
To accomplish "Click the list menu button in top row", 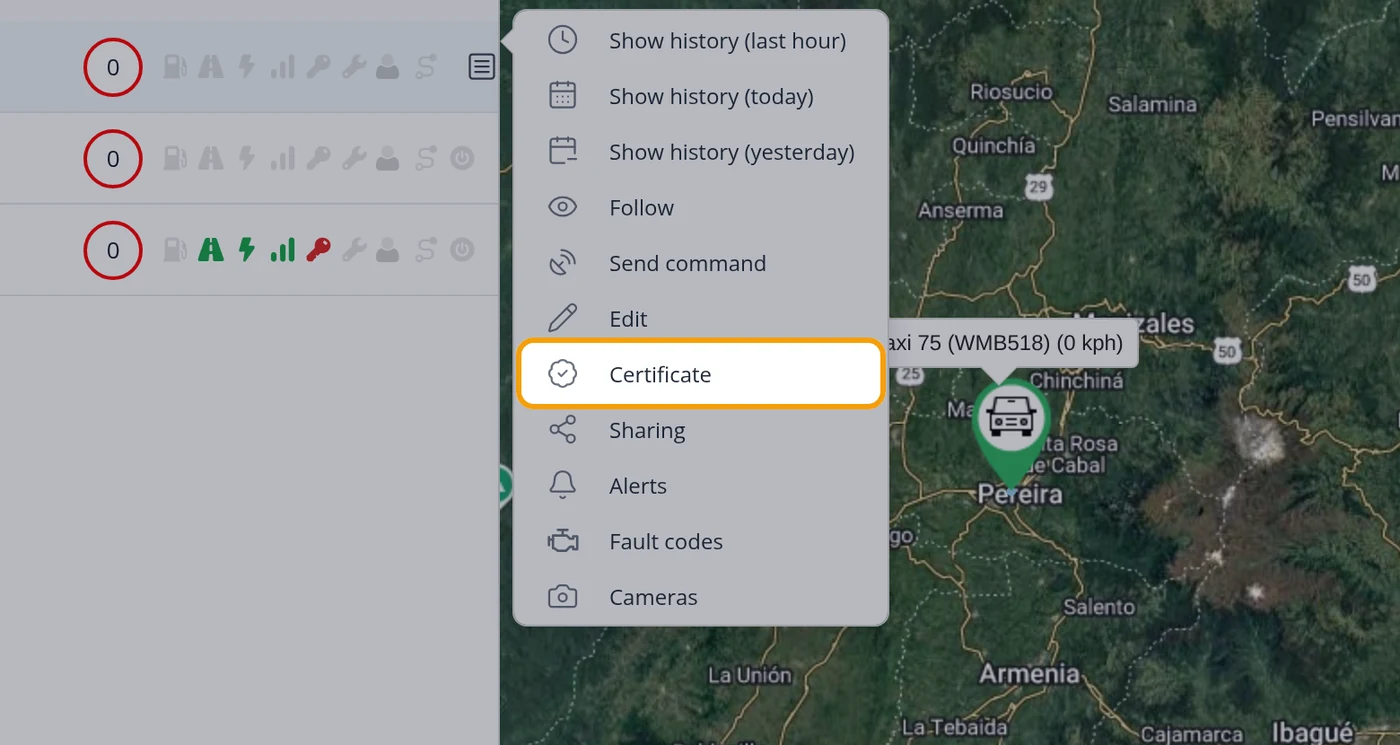I will (482, 67).
